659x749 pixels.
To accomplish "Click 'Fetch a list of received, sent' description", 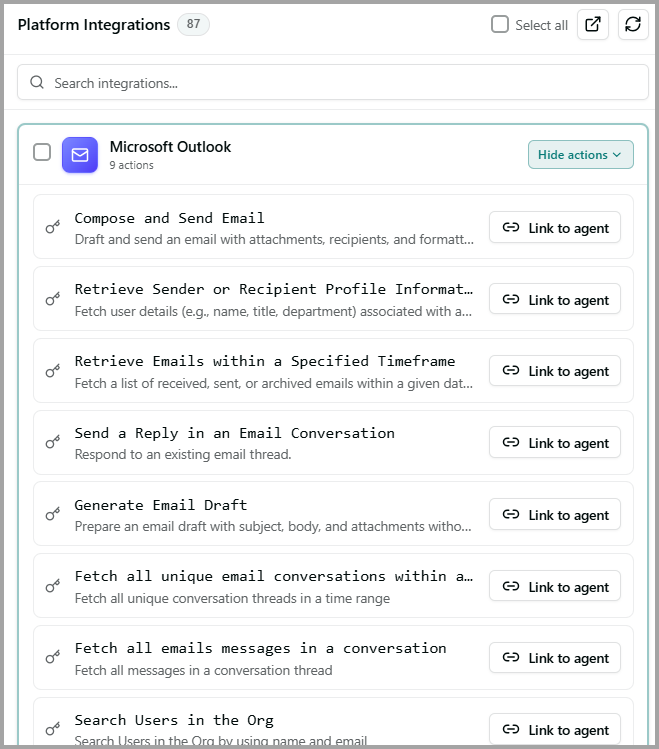I will click(x=274, y=383).
